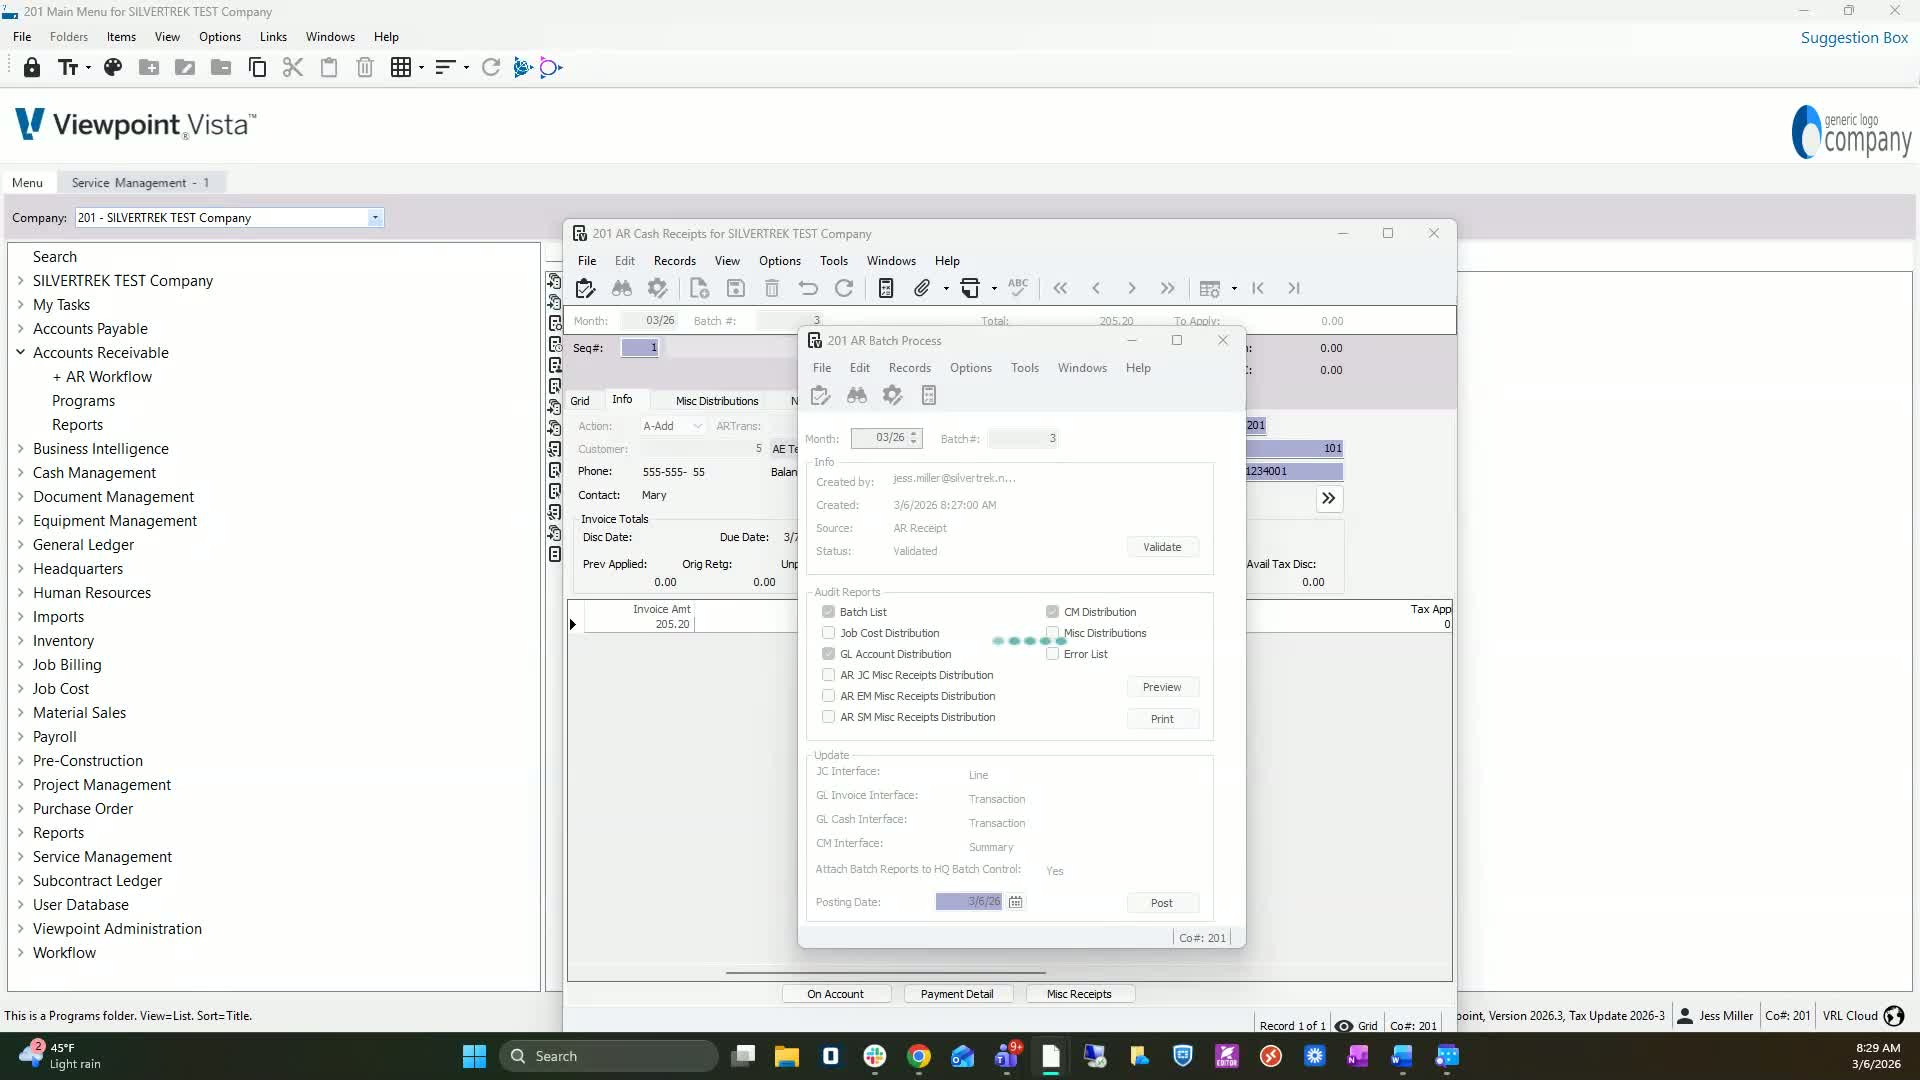Click the spell check ABC icon
This screenshot has width=1920, height=1080.
tap(1018, 288)
